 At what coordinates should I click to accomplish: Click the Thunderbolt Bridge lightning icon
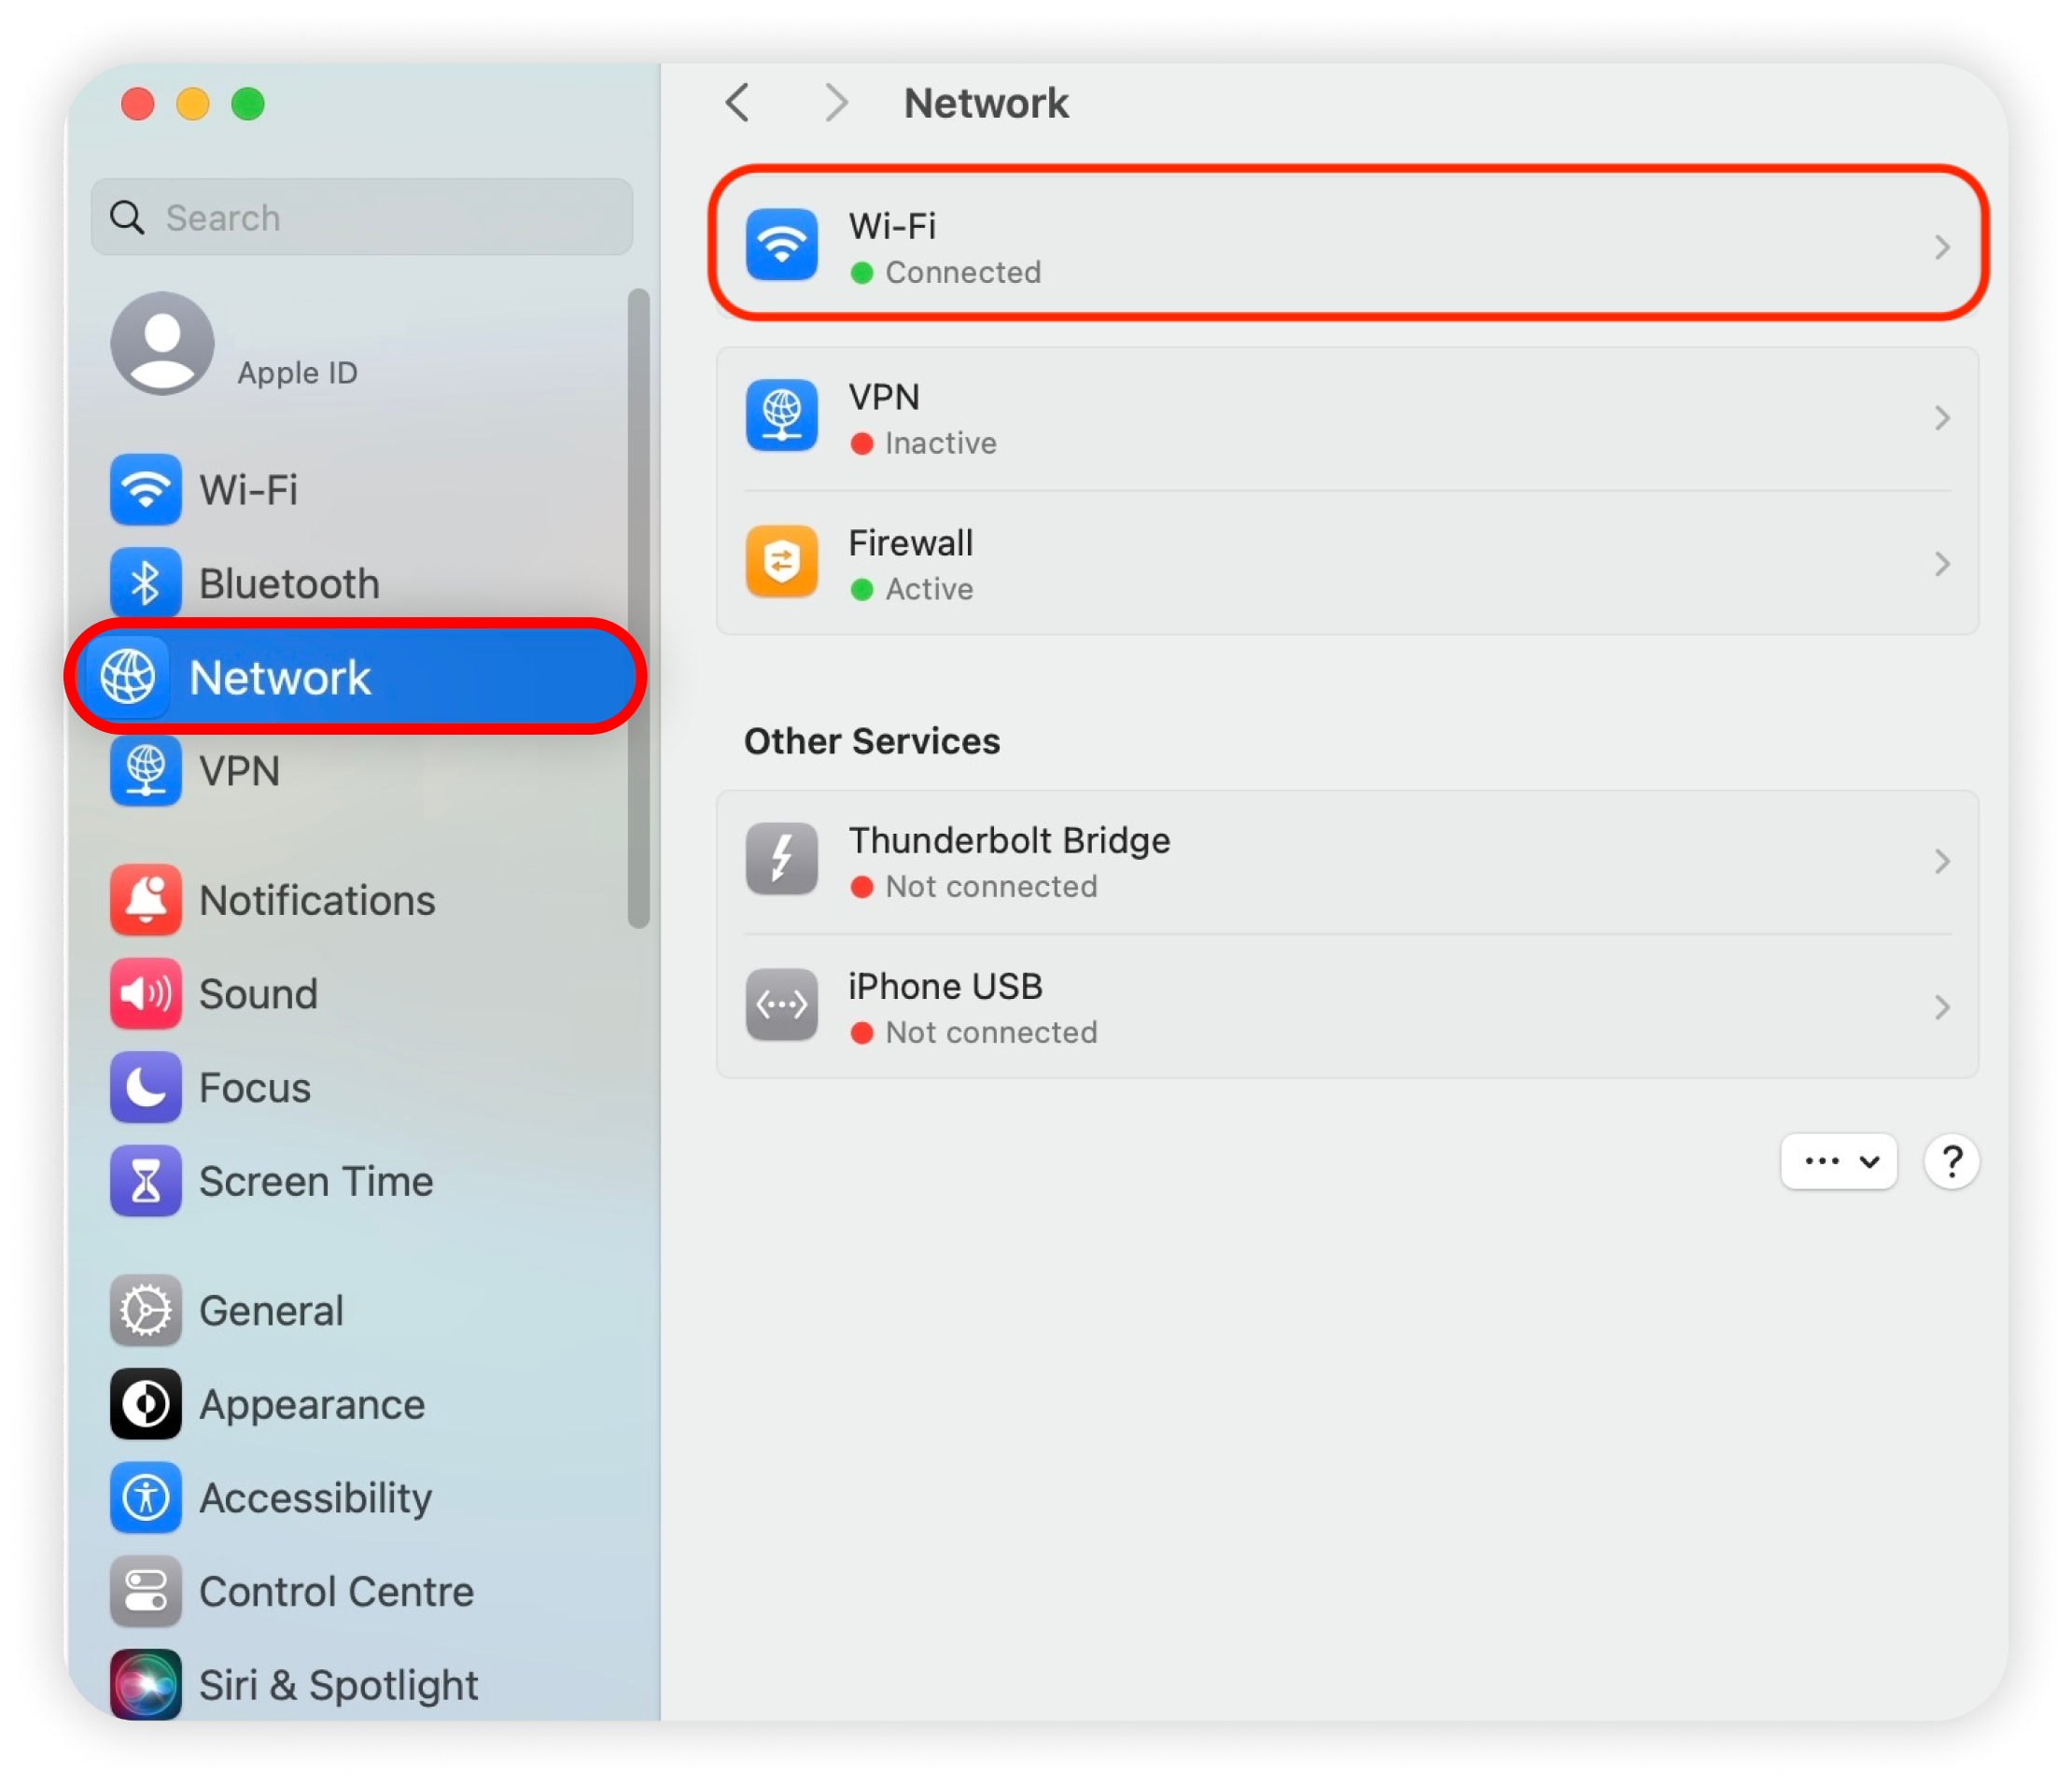(781, 860)
